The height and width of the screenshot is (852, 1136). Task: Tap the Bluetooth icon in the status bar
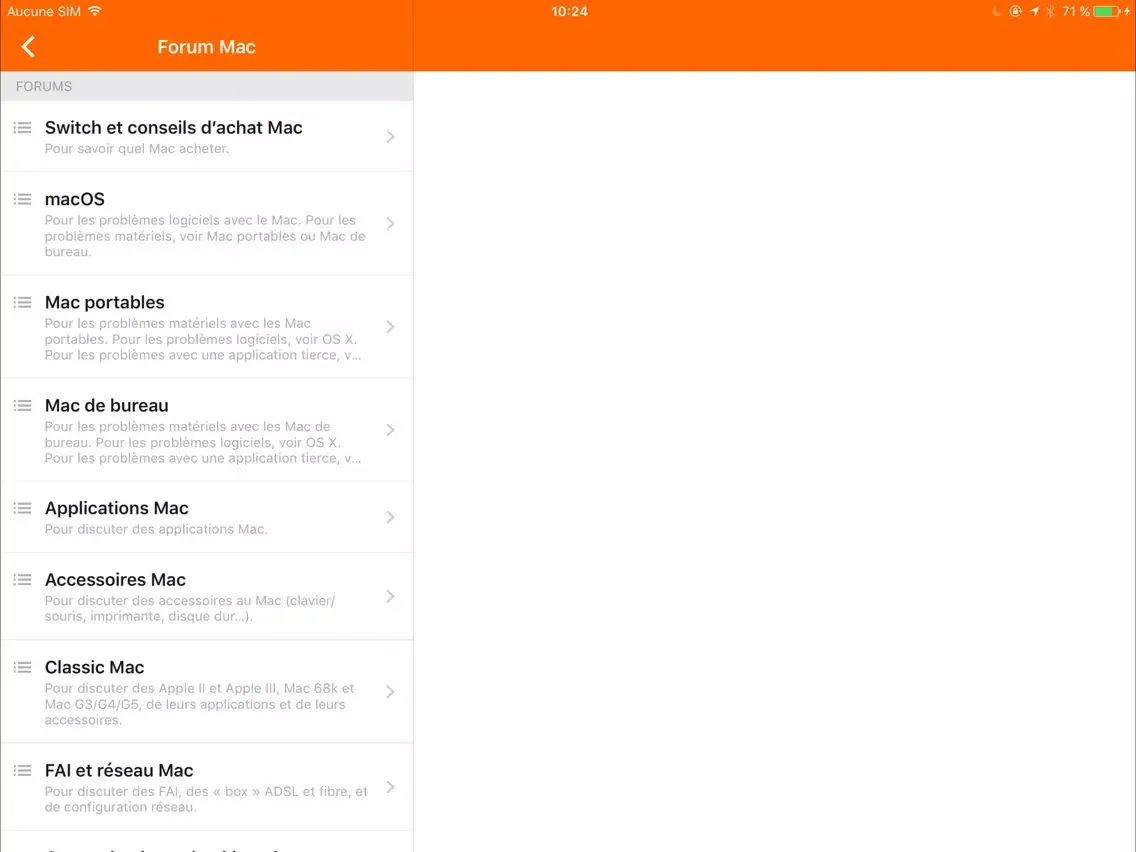[x=1050, y=12]
